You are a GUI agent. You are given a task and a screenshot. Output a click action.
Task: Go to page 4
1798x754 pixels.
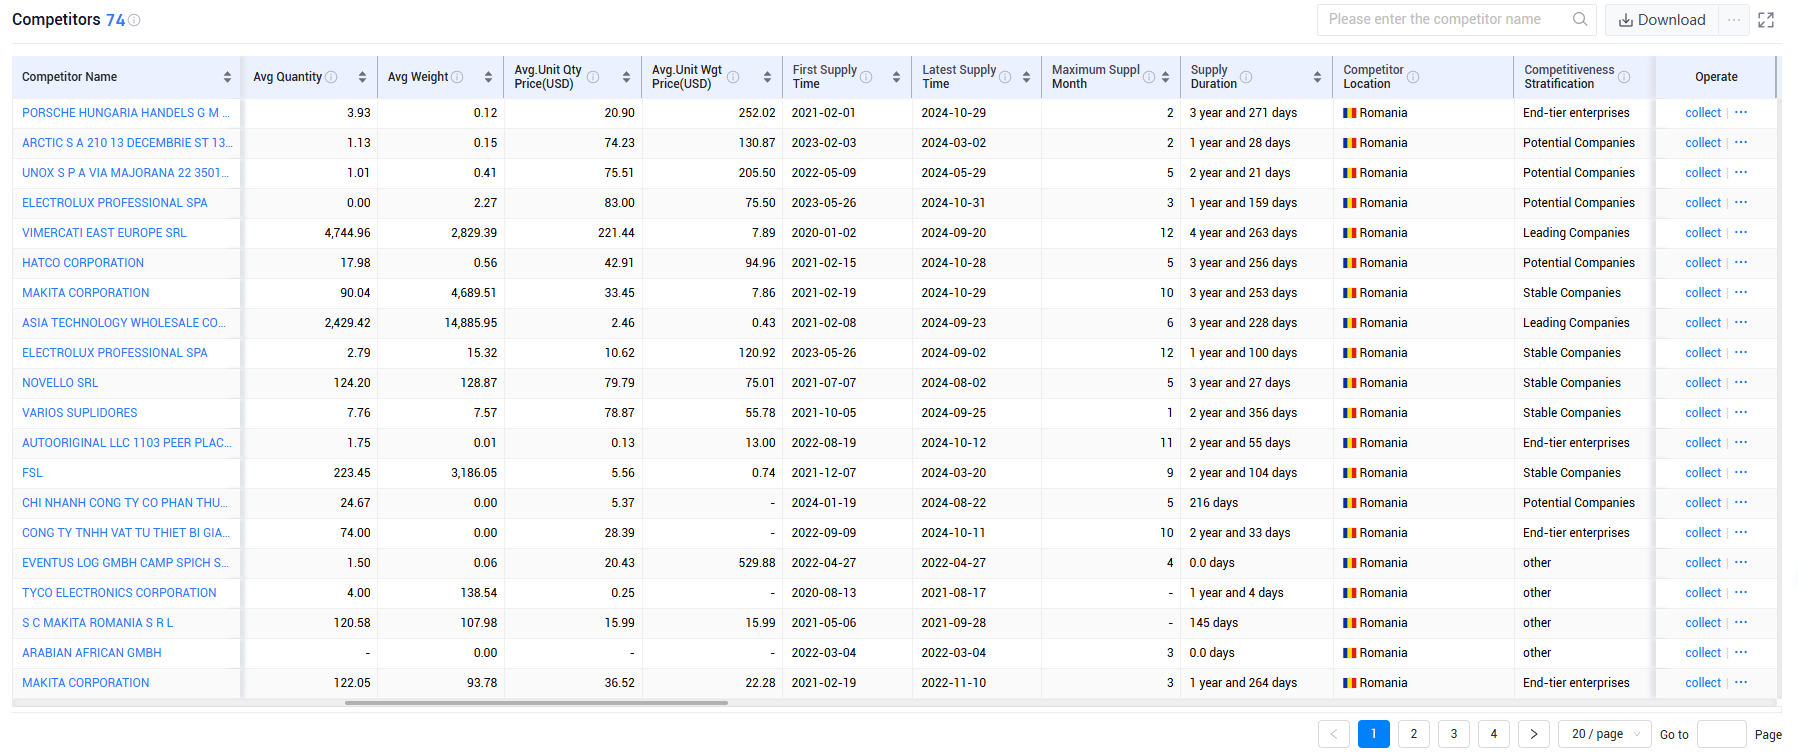[x=1494, y=734]
